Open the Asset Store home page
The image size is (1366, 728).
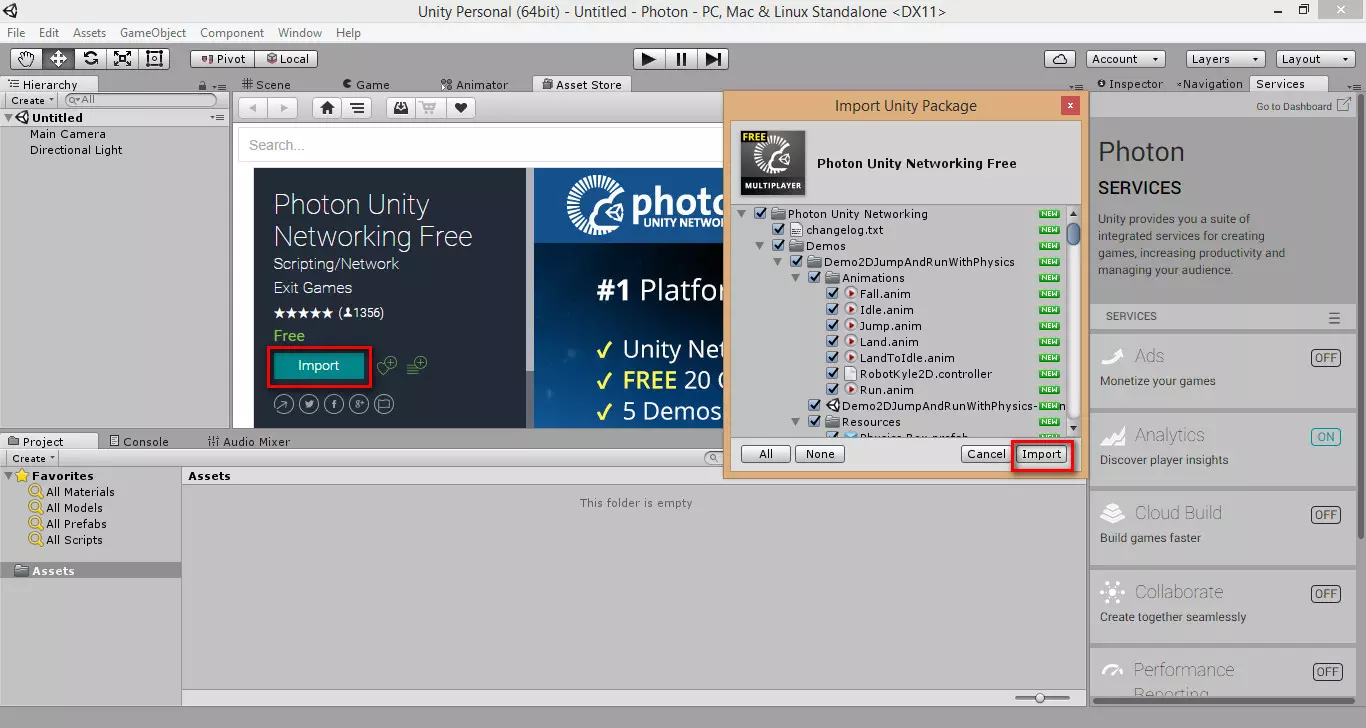(327, 107)
